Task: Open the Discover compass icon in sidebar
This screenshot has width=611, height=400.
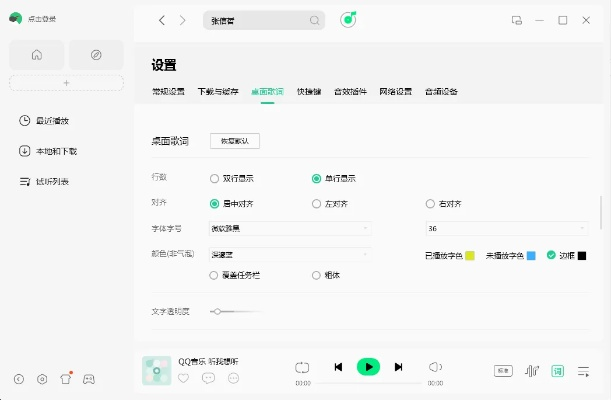Action: coord(96,55)
